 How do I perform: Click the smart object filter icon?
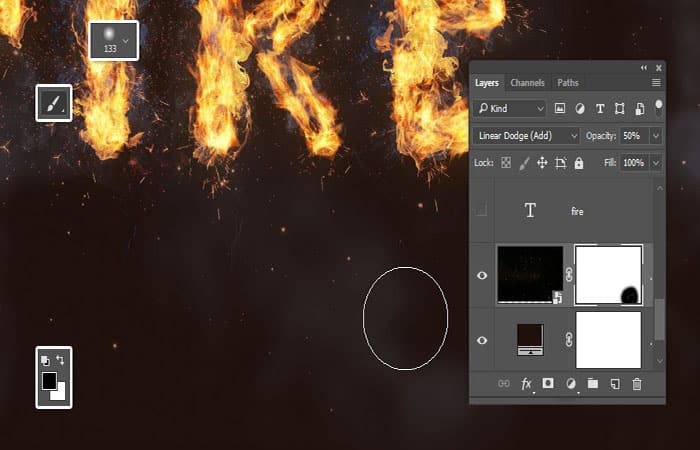(640, 108)
